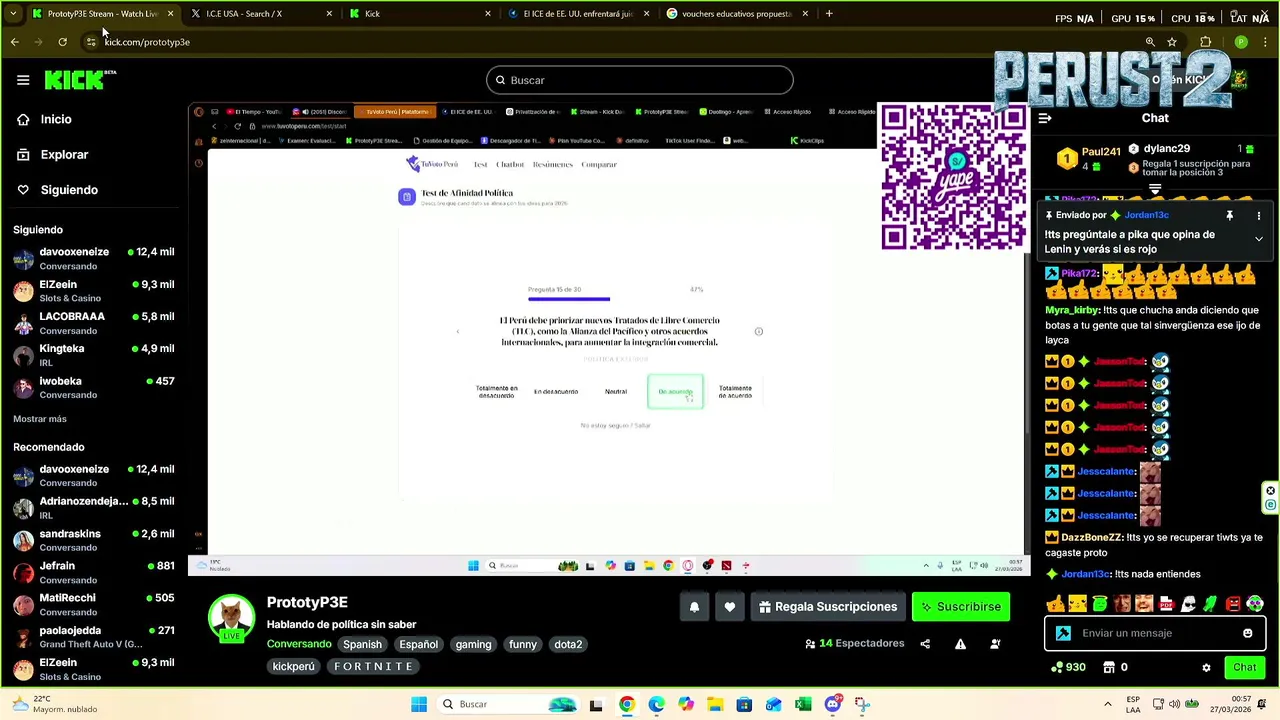Screen dimensions: 1280x720
Task: Reload the page with the refresh icon
Action: [62, 42]
